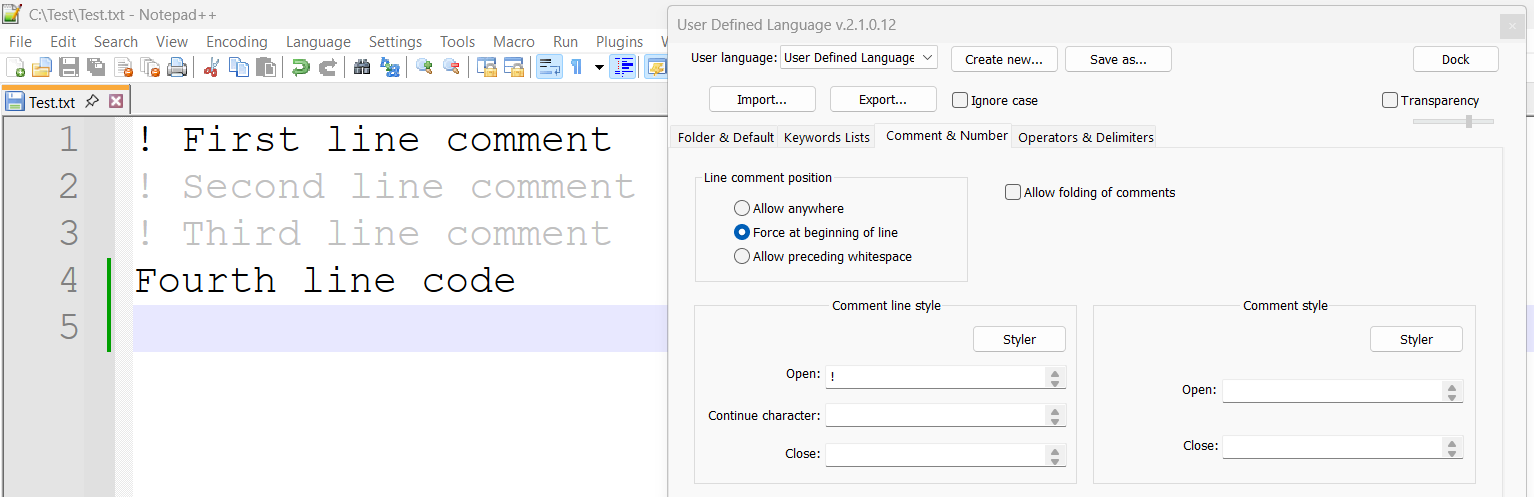Viewport: 1534px width, 497px height.
Task: Redo action grey arrow icon
Action: click(x=327, y=68)
